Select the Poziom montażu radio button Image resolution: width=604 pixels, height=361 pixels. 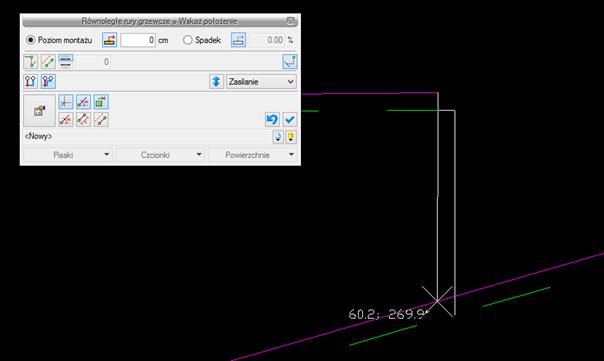point(30,40)
